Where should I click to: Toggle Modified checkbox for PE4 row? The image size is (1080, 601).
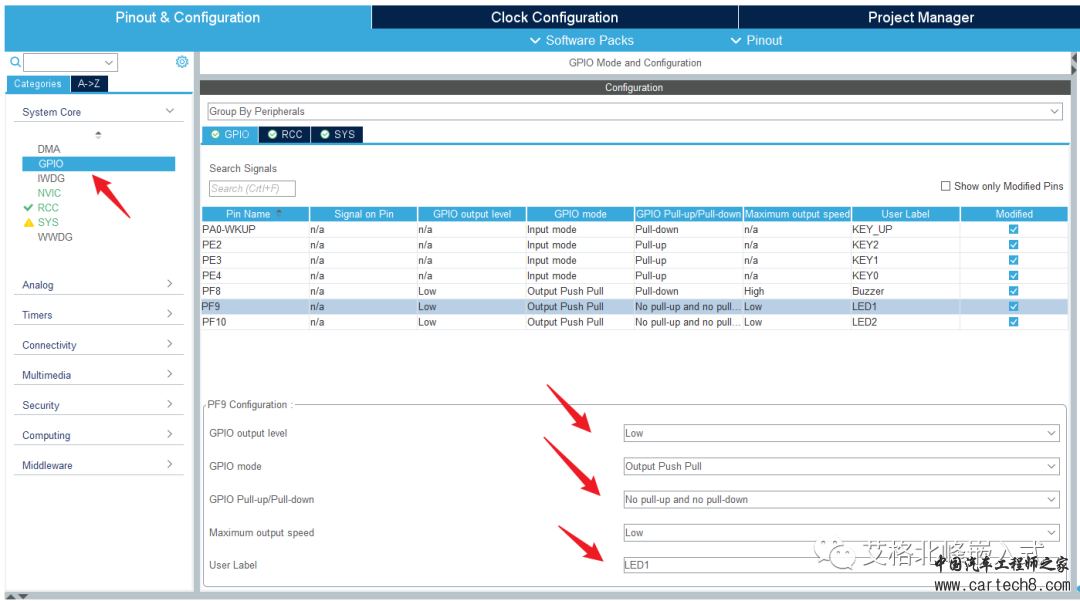click(x=1013, y=275)
